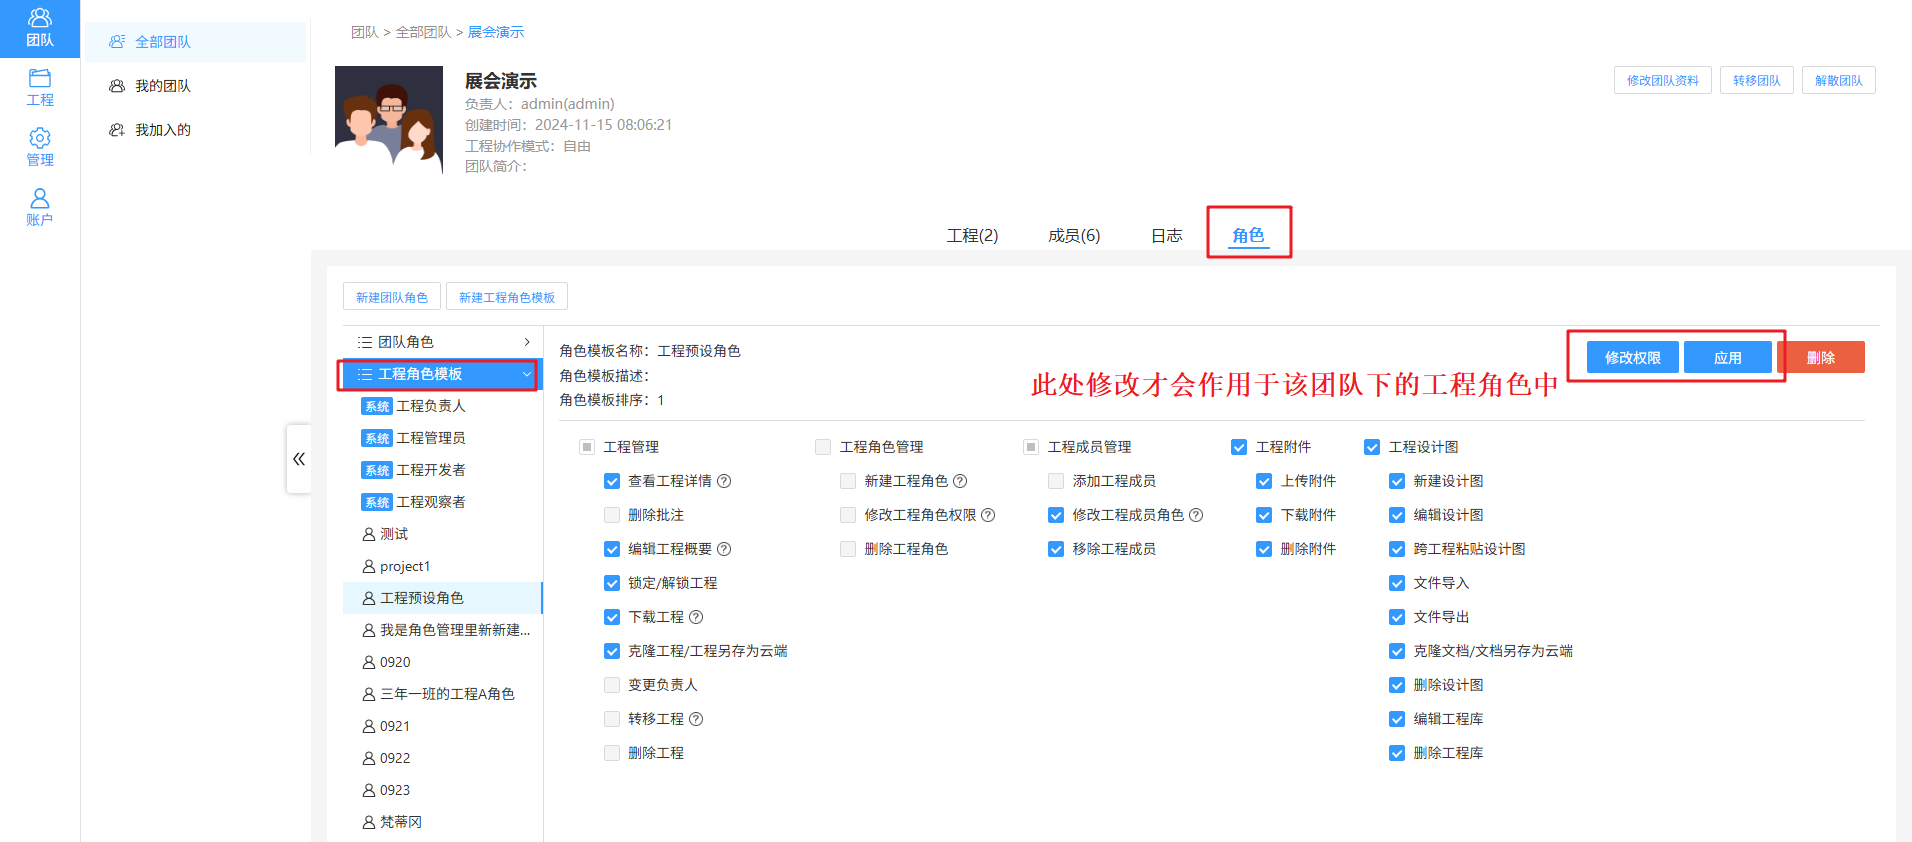Click the team avatar image

389,120
